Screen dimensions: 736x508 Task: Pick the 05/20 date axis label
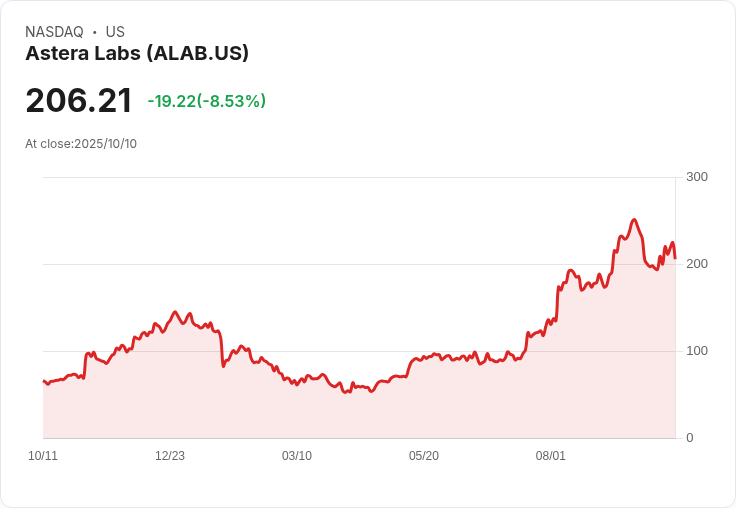[424, 456]
